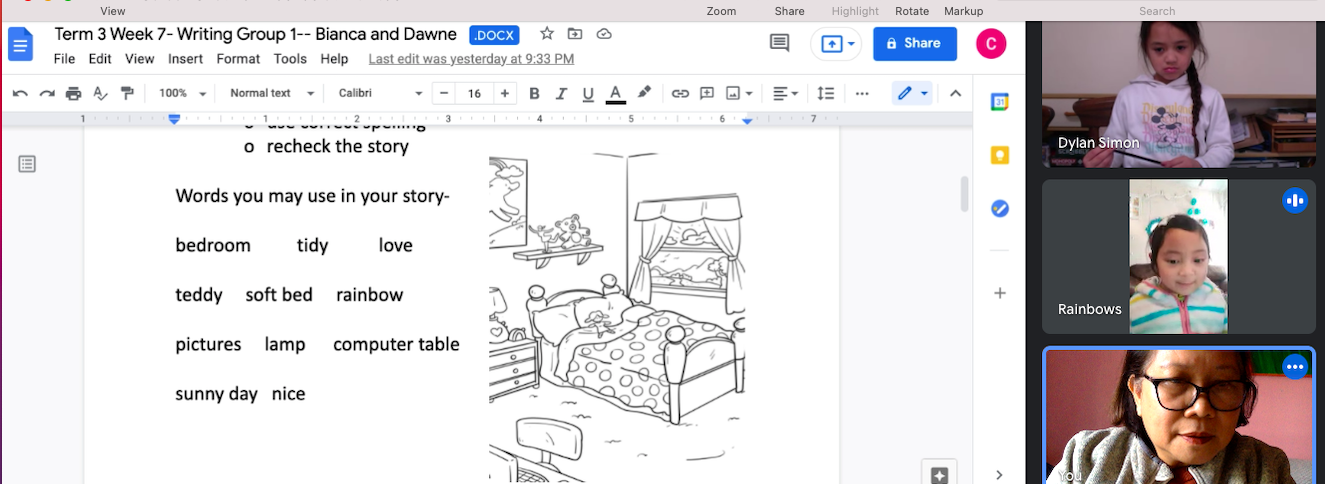Click the bedroom coloring picture
This screenshot has height=484, width=1325.
[x=617, y=318]
